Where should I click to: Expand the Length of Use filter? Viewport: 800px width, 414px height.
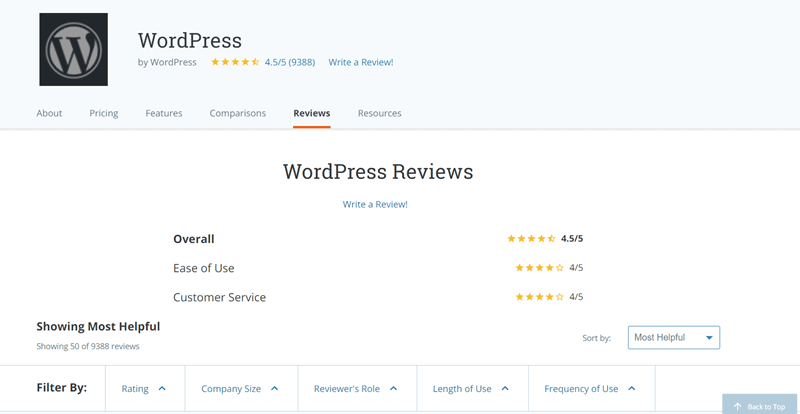[x=471, y=389]
